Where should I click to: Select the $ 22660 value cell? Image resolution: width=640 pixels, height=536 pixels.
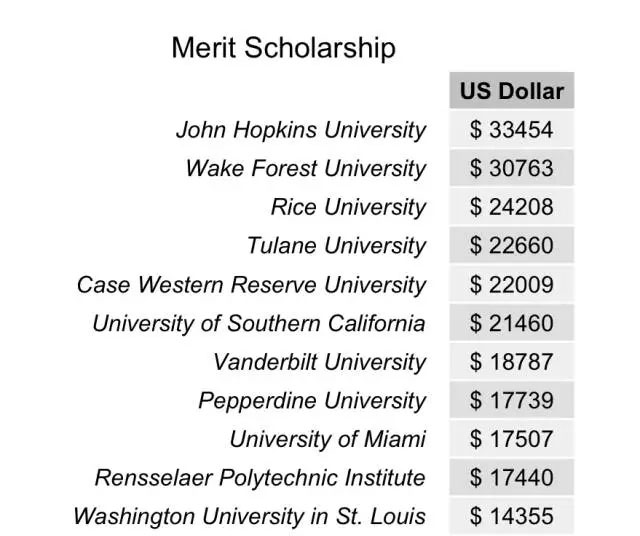[512, 245]
